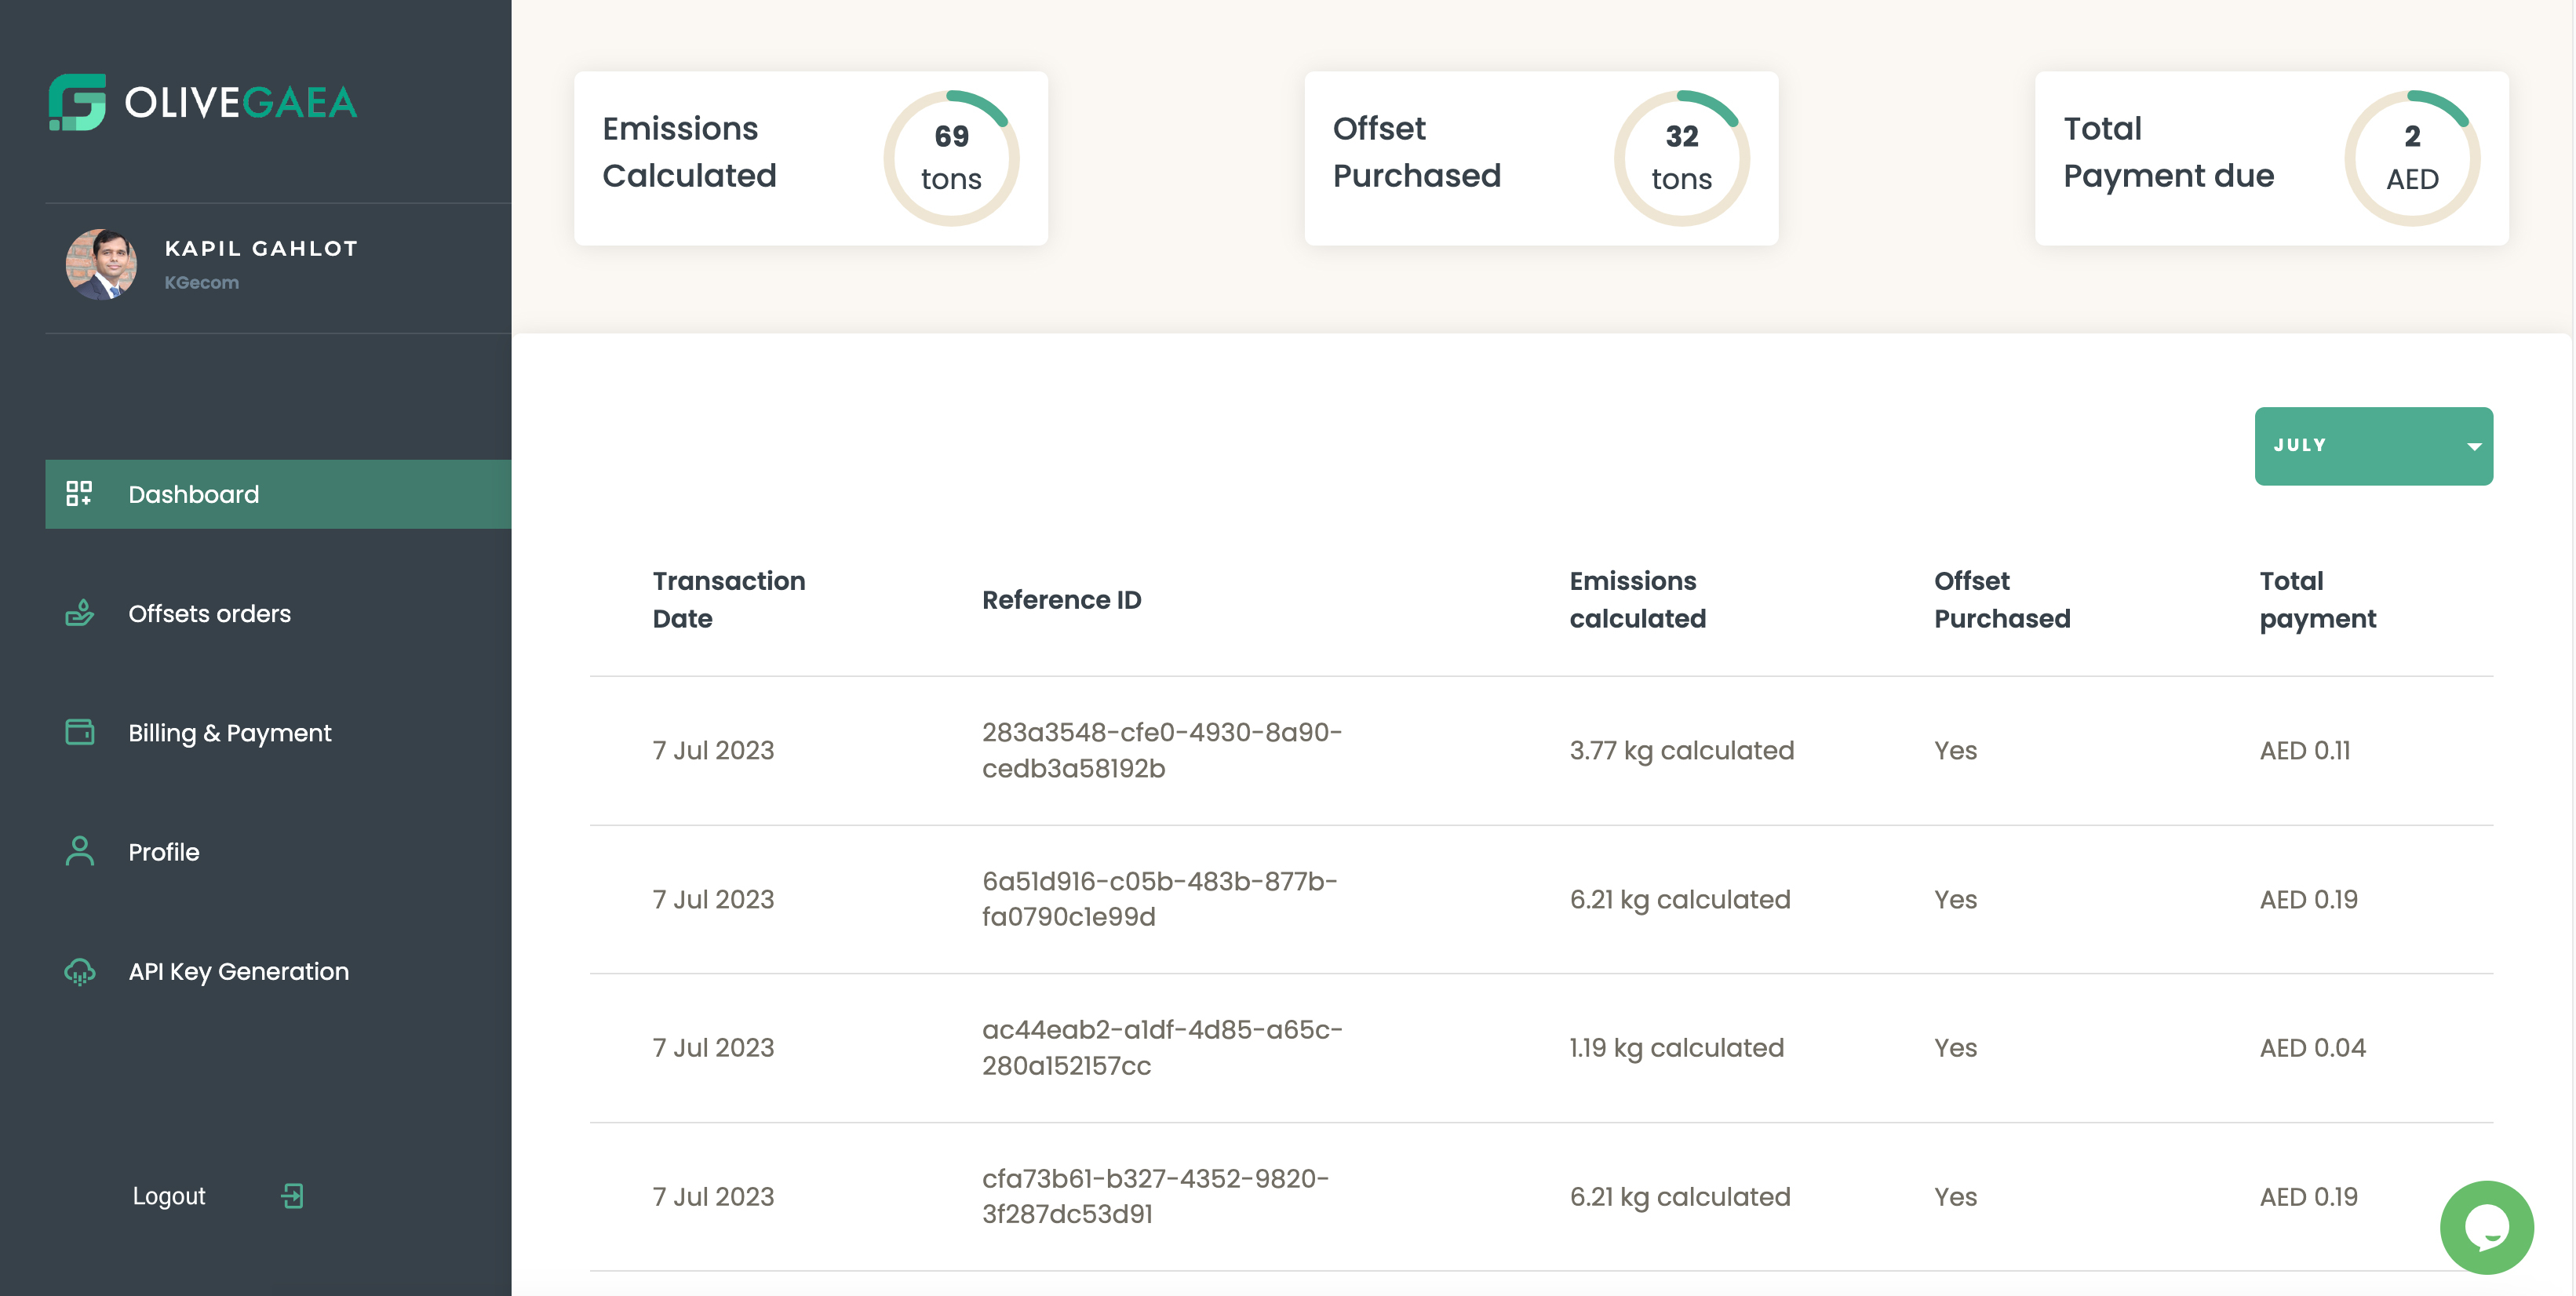This screenshot has width=2576, height=1296.
Task: Click the Logout link text
Action: (x=169, y=1196)
